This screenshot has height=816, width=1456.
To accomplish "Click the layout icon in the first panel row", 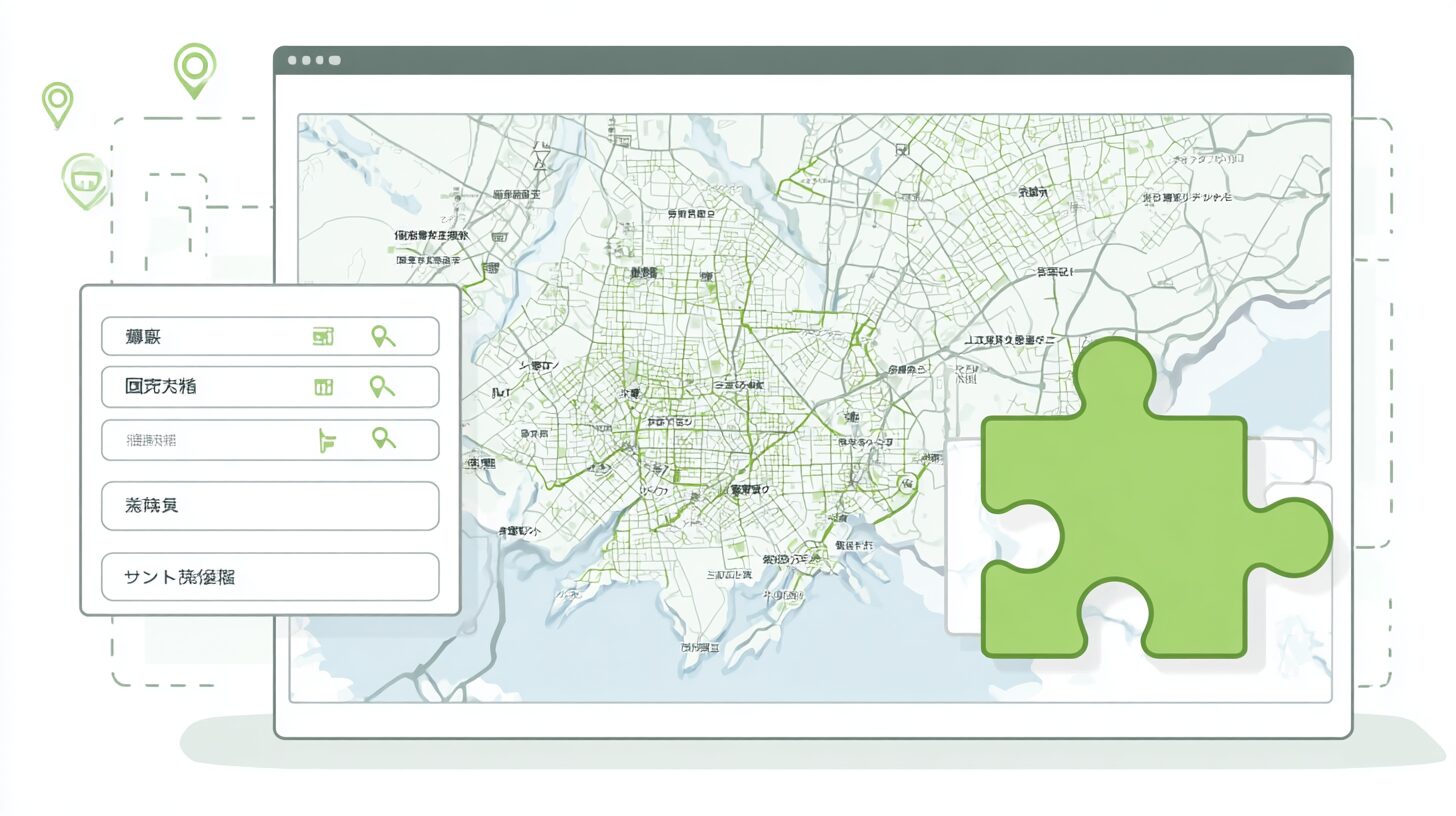I will coord(323,337).
